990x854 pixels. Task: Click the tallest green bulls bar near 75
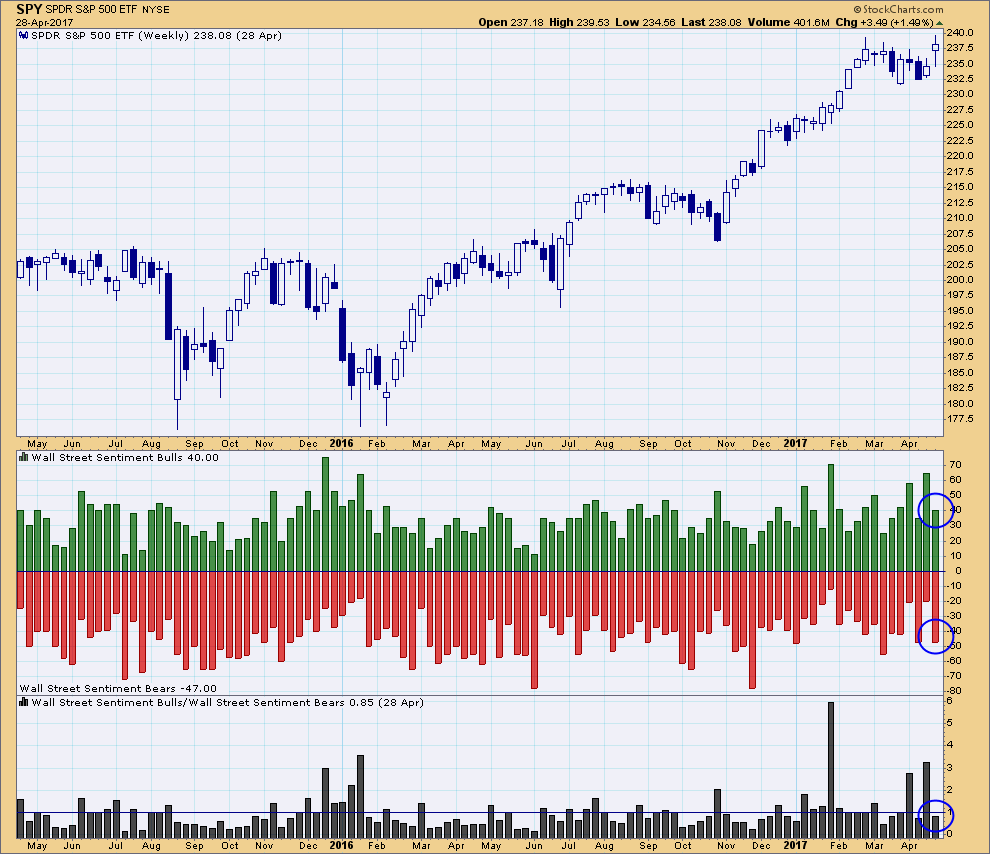click(326, 514)
